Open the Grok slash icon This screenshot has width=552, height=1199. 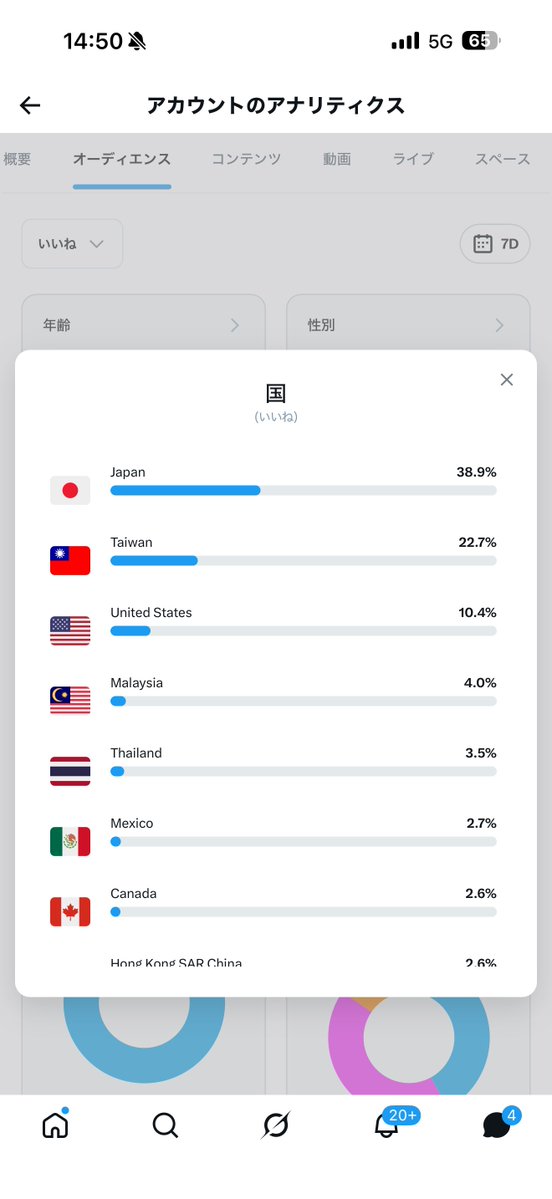pos(276,1125)
